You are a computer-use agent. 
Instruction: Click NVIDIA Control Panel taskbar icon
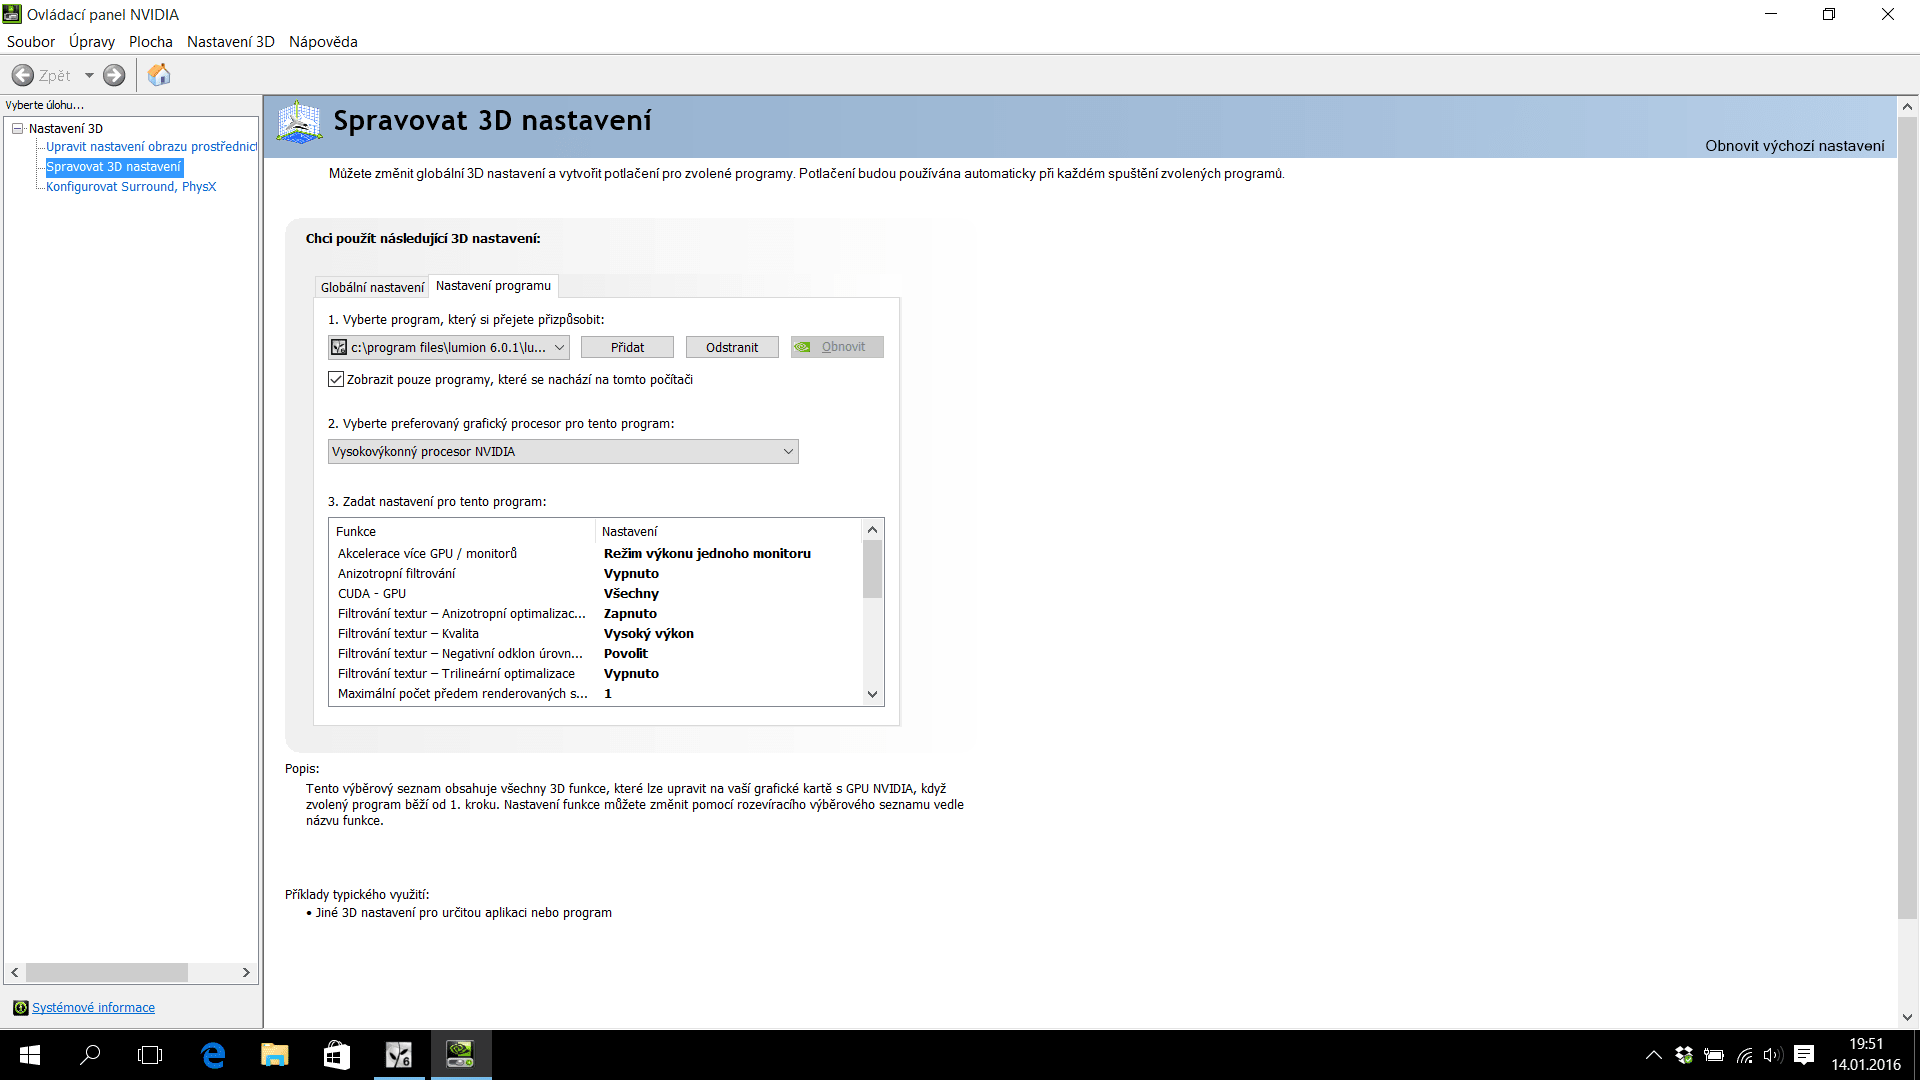pos(460,1055)
